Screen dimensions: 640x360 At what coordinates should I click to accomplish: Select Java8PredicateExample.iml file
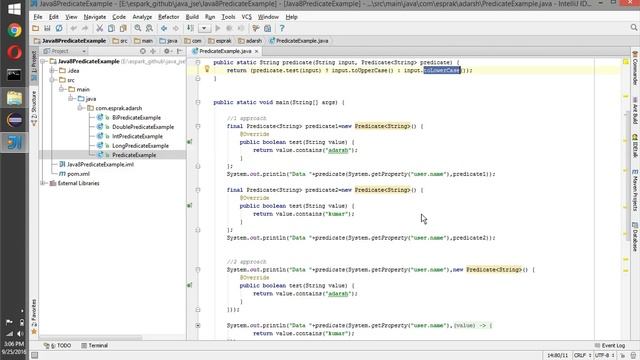(x=100, y=164)
